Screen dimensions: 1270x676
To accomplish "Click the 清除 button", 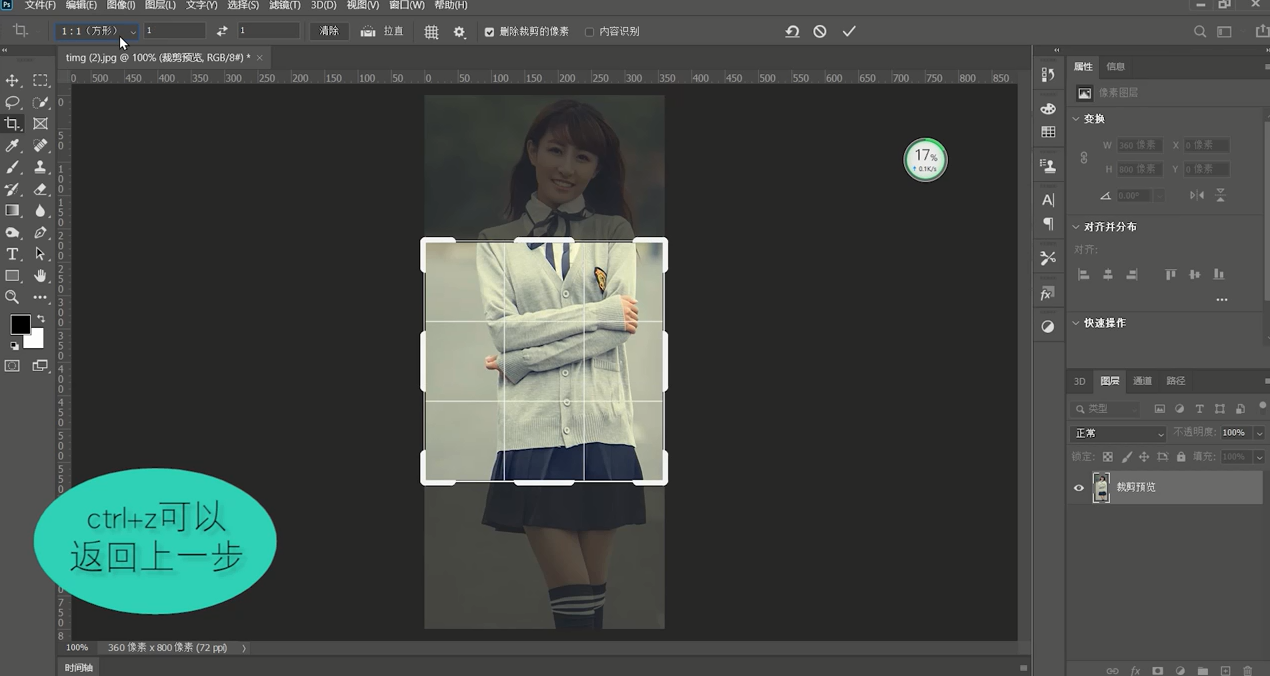I will (x=329, y=32).
